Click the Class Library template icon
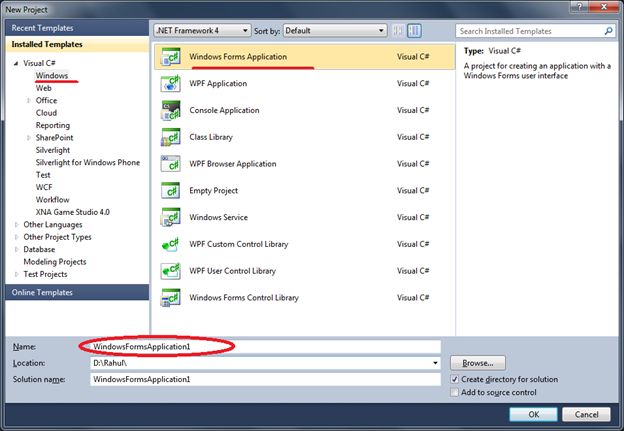 pyautogui.click(x=171, y=137)
